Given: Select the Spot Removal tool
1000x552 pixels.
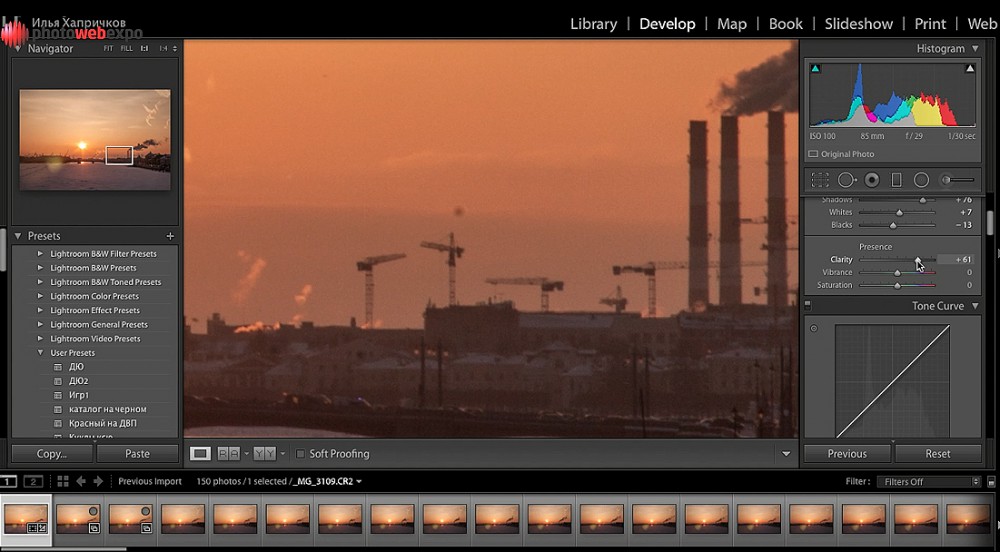Looking at the screenshot, I should point(846,180).
